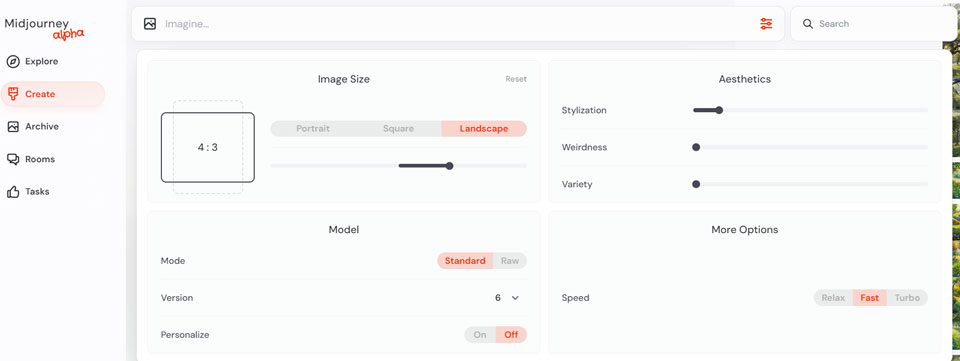Click the Archive picture icon
The width and height of the screenshot is (960, 361).
(13, 127)
